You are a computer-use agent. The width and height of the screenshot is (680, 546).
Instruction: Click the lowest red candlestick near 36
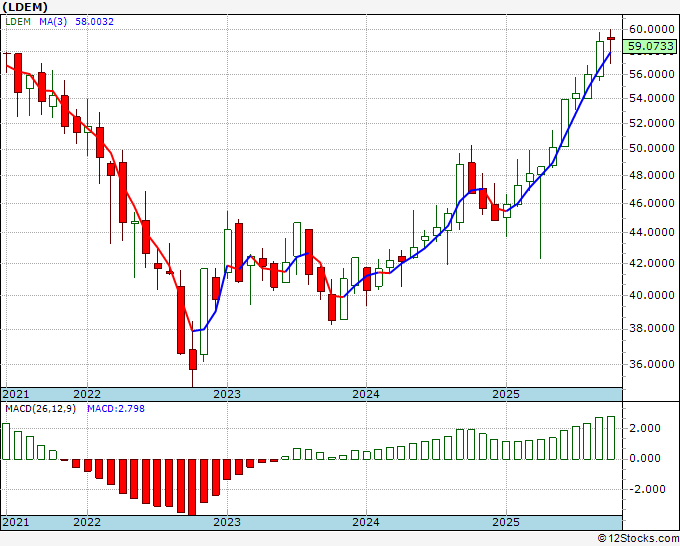tap(193, 359)
